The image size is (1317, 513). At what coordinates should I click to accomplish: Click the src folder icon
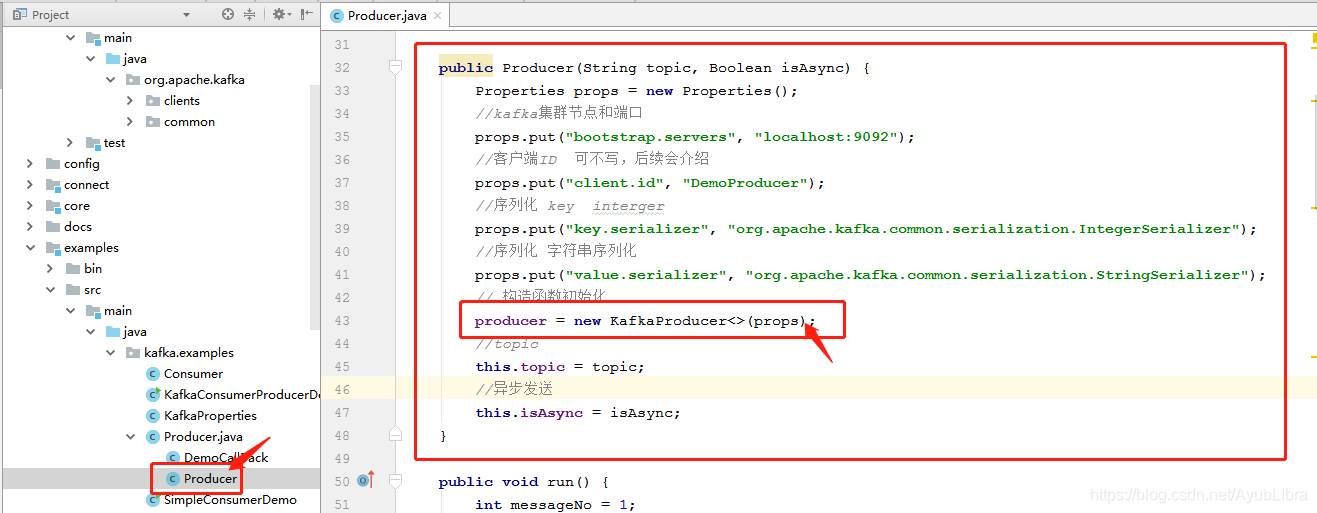pyautogui.click(x=73, y=290)
